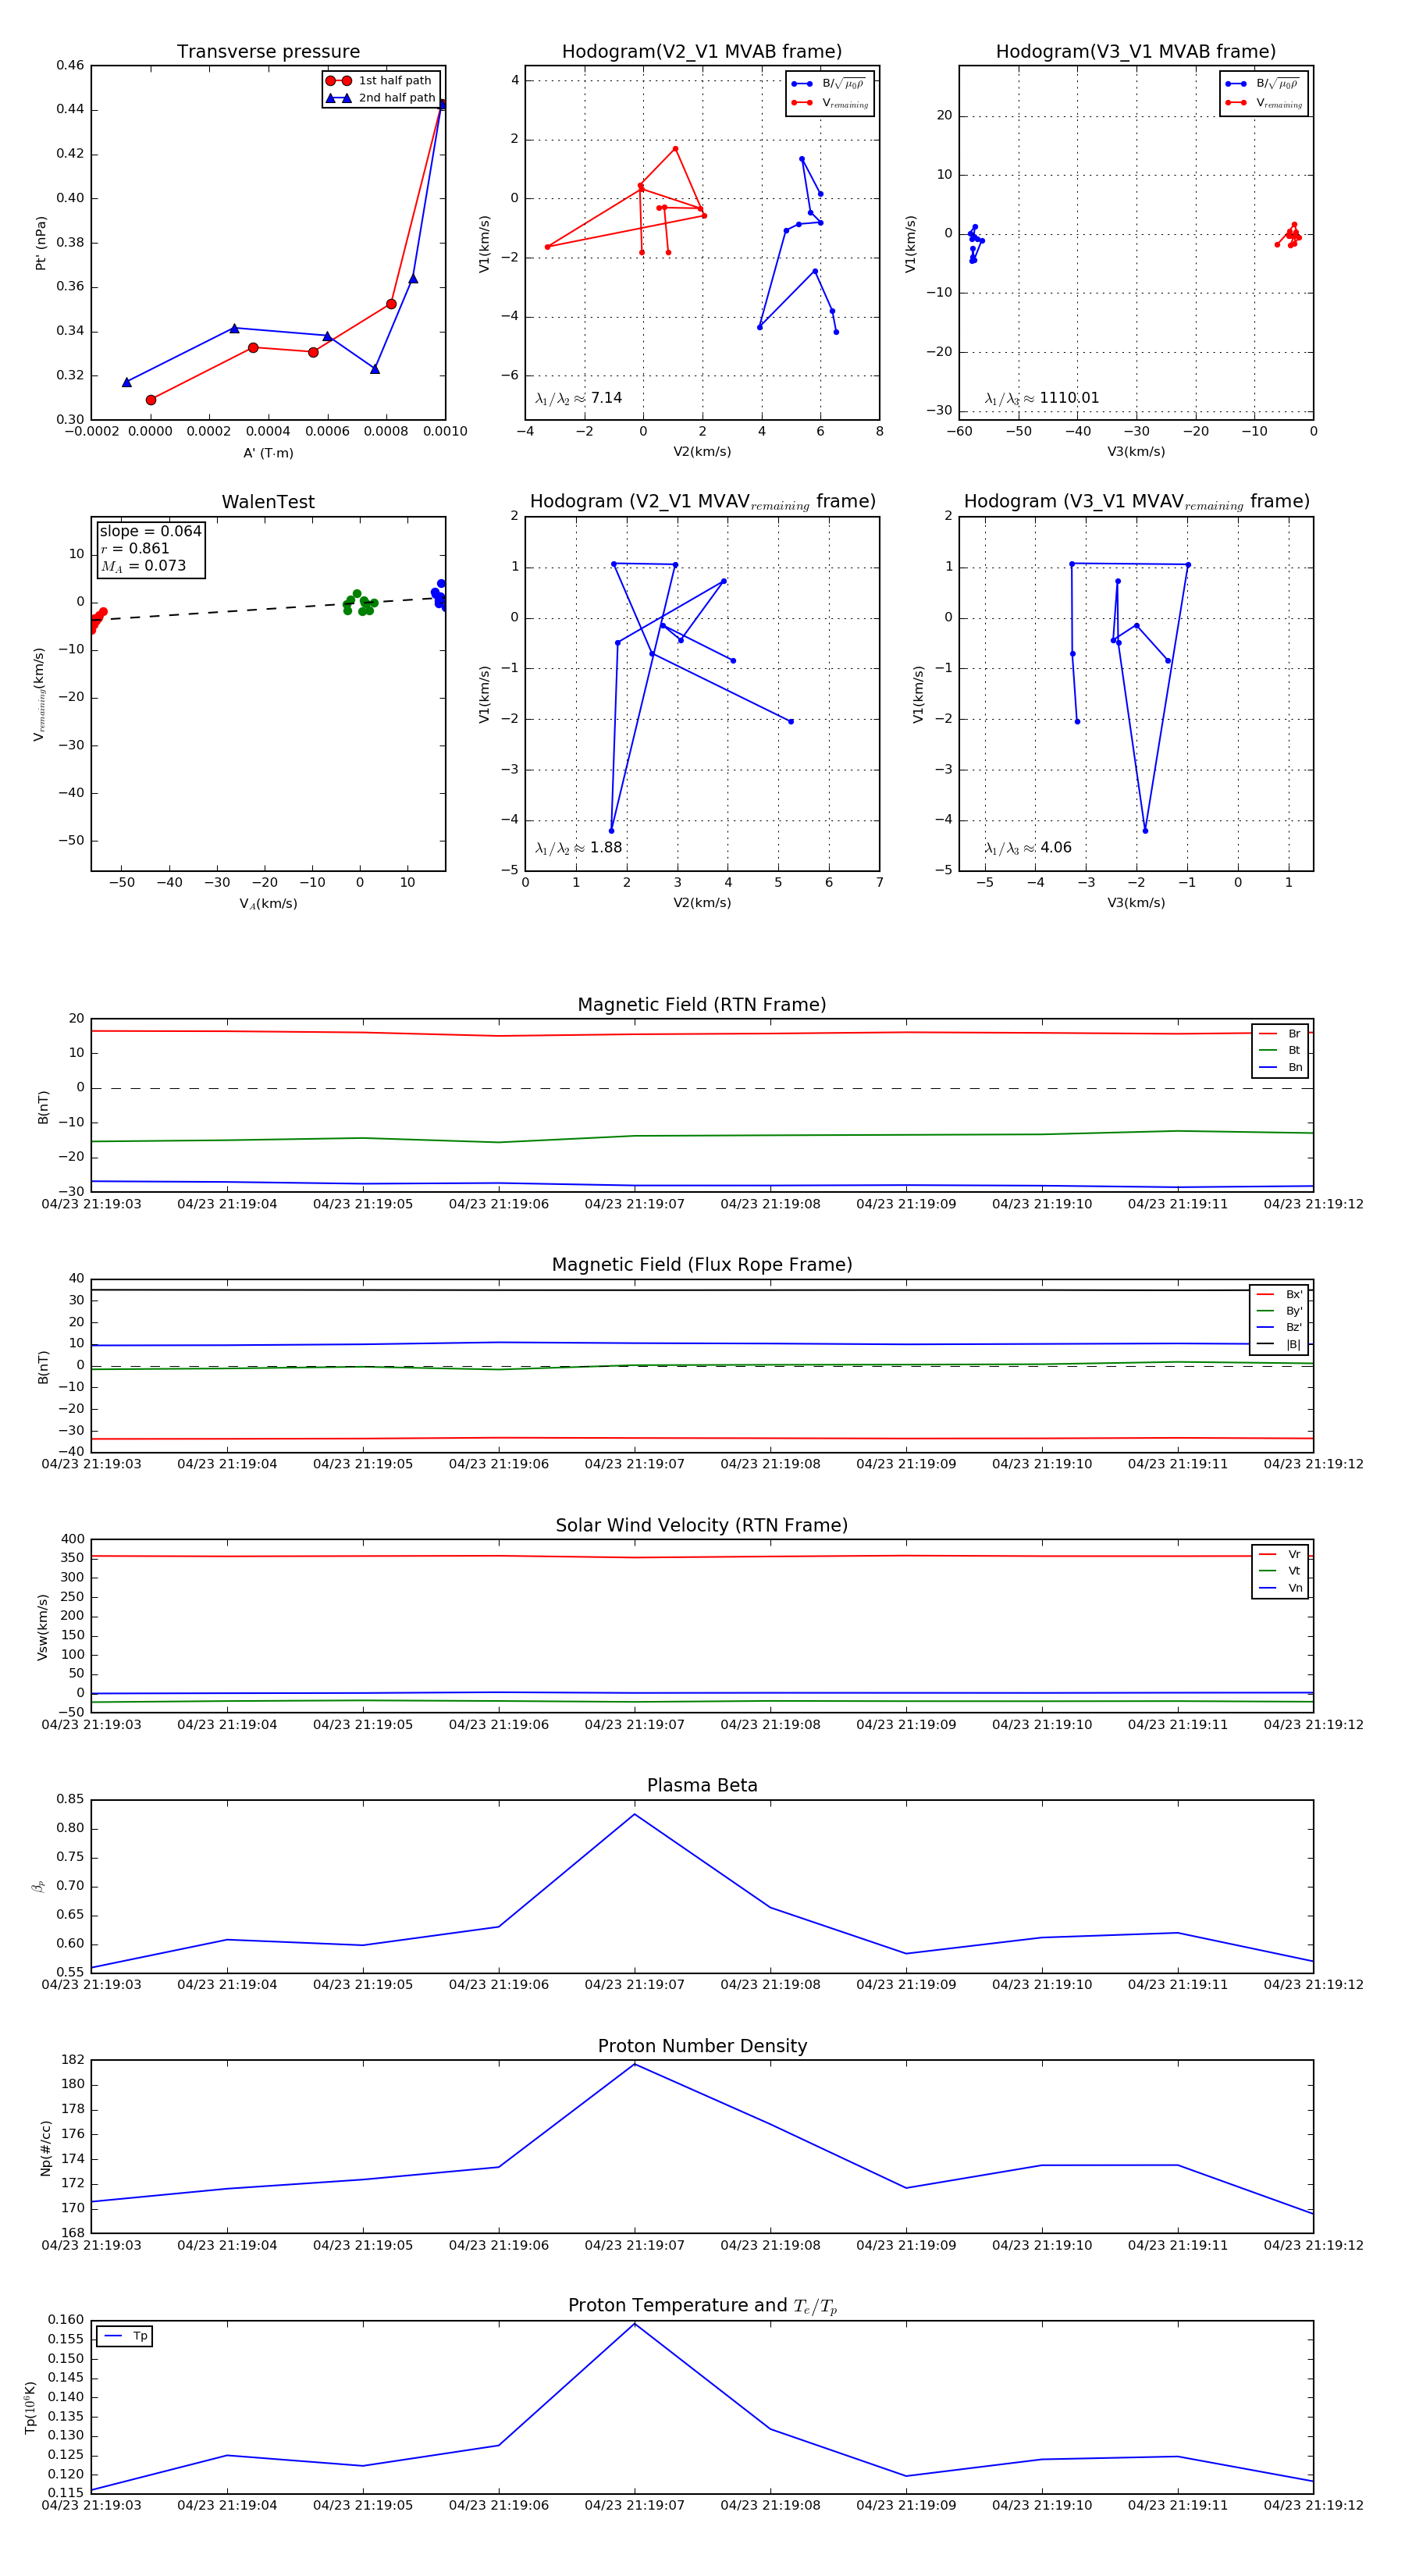Image resolution: width=1405 pixels, height=2576 pixels.
Task: Click the 'Proton Temperature and Te/Tp' title
Action: [702, 2306]
